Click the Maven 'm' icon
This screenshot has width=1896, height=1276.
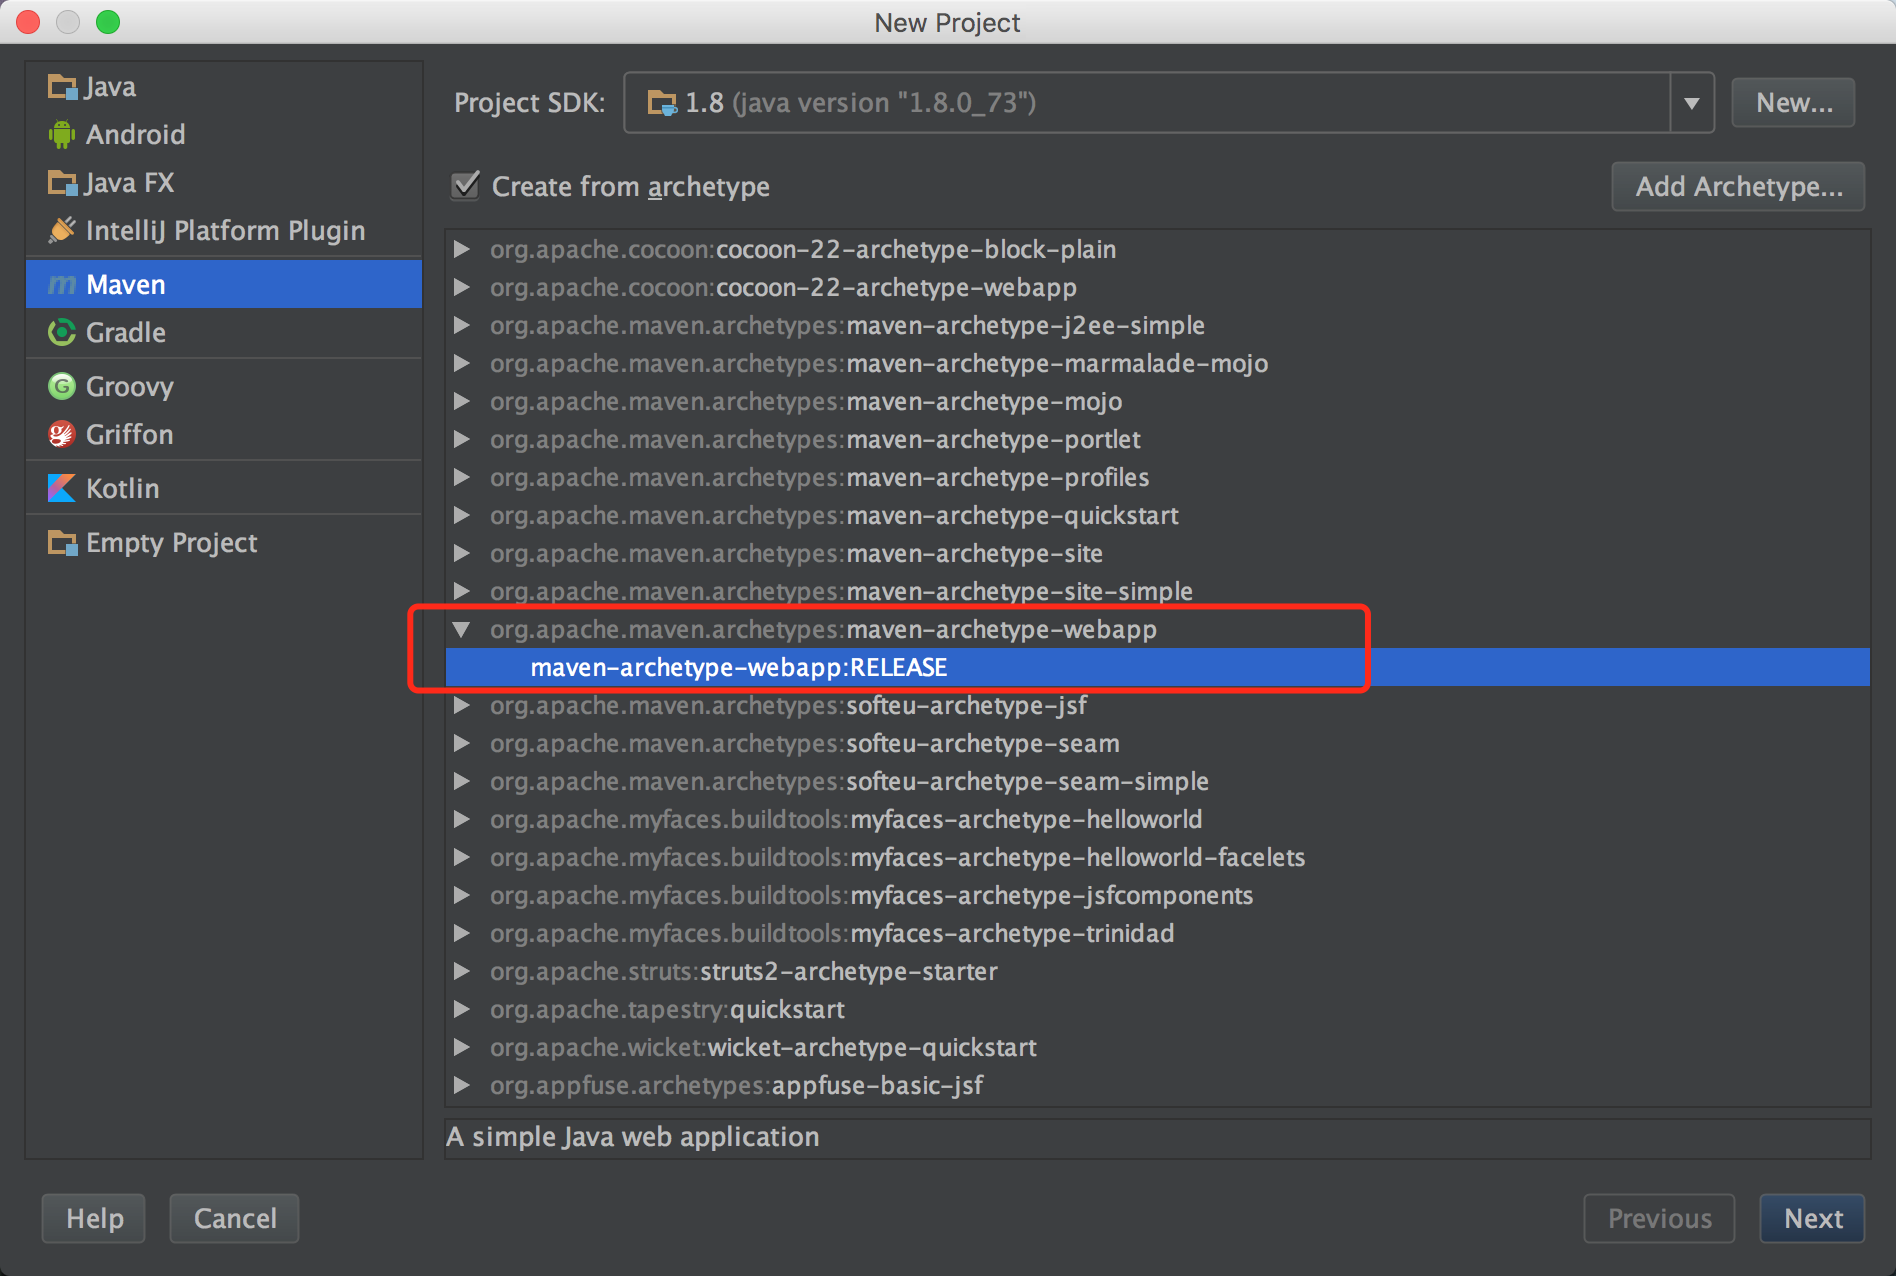click(62, 285)
